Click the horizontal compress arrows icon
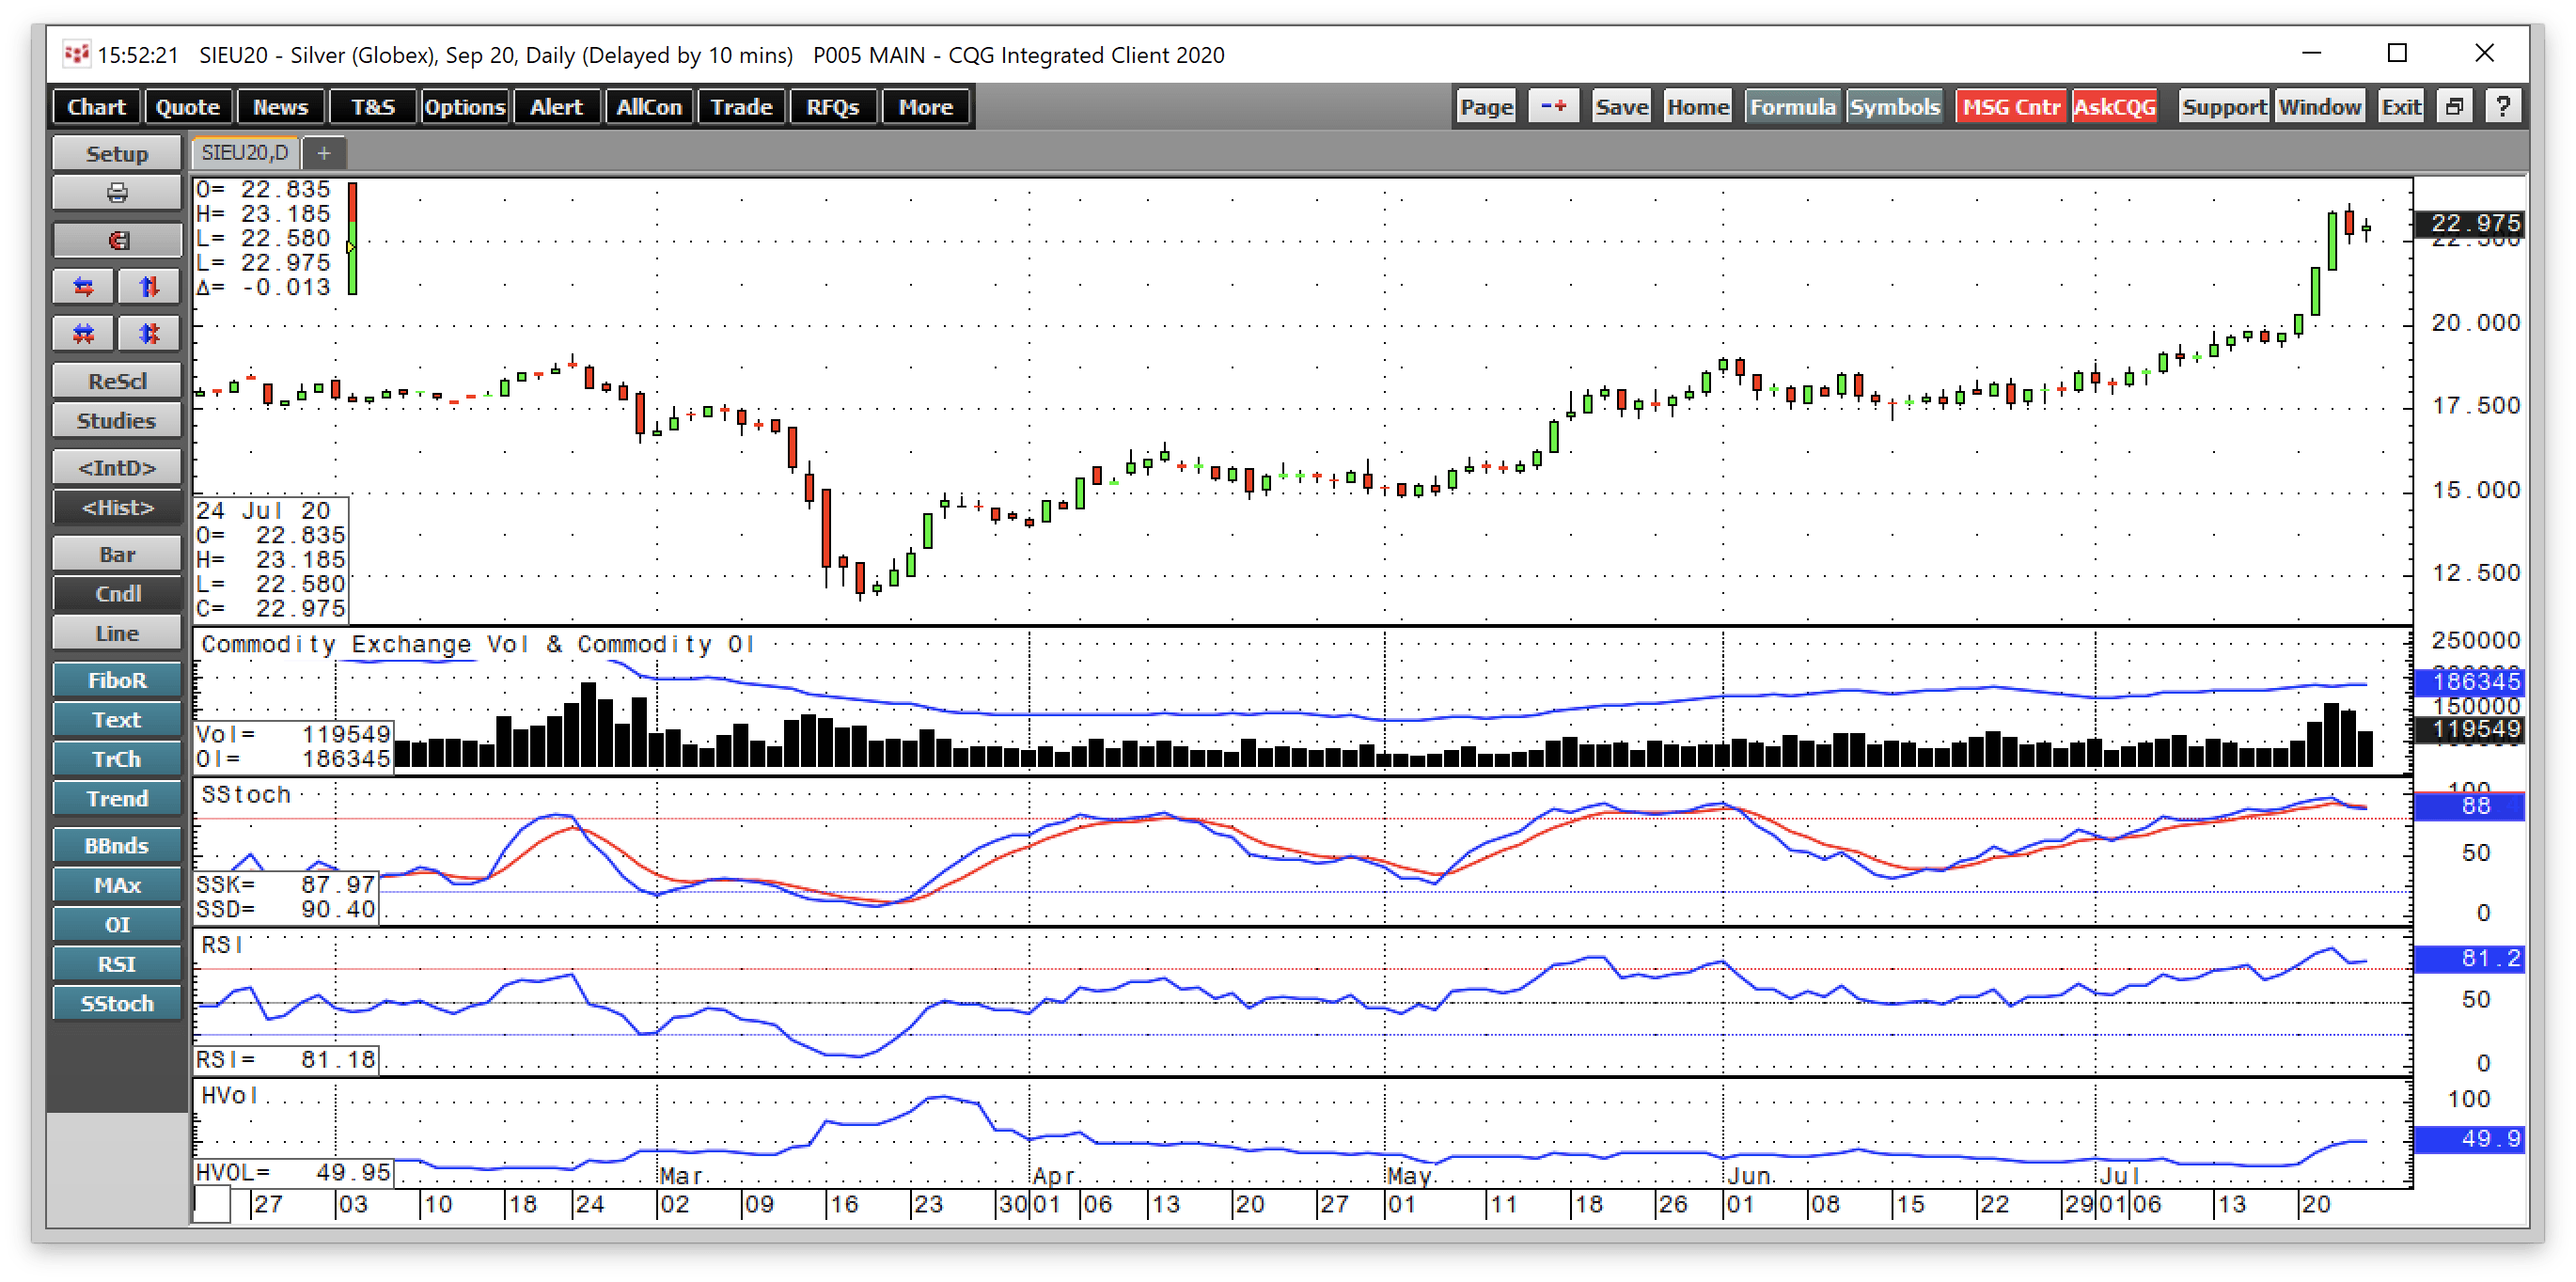 tap(84, 333)
